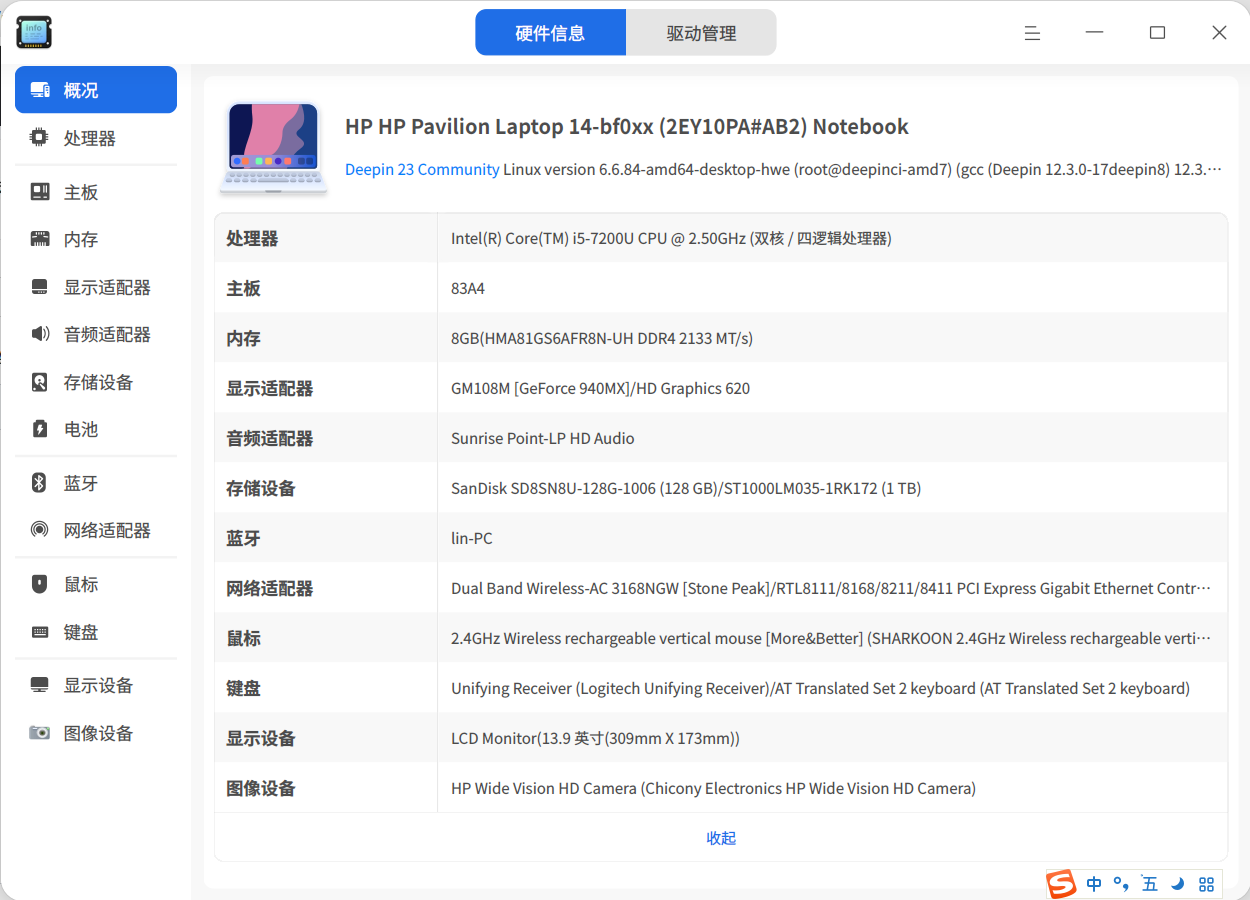Click the moon icon in IME bar

click(1178, 884)
